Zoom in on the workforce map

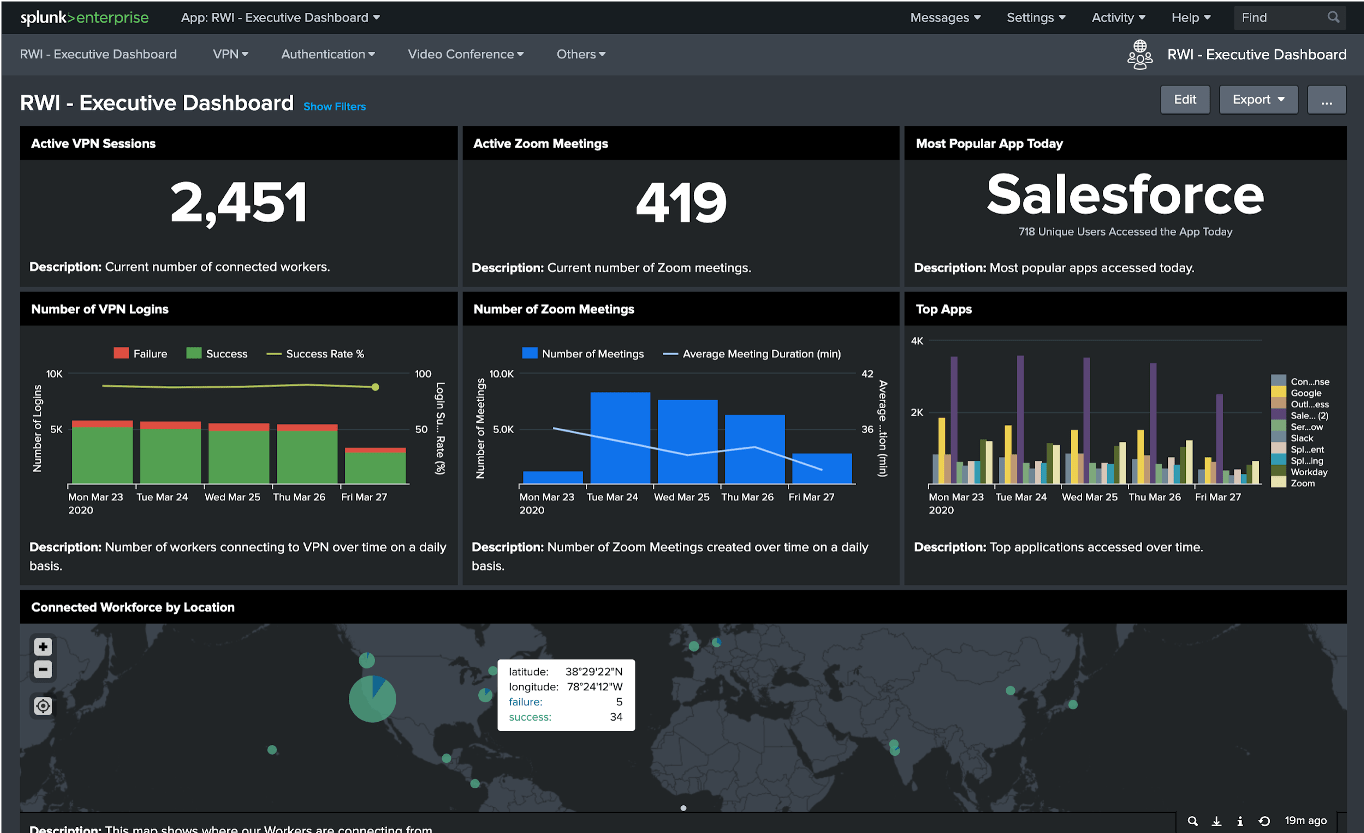pos(42,646)
